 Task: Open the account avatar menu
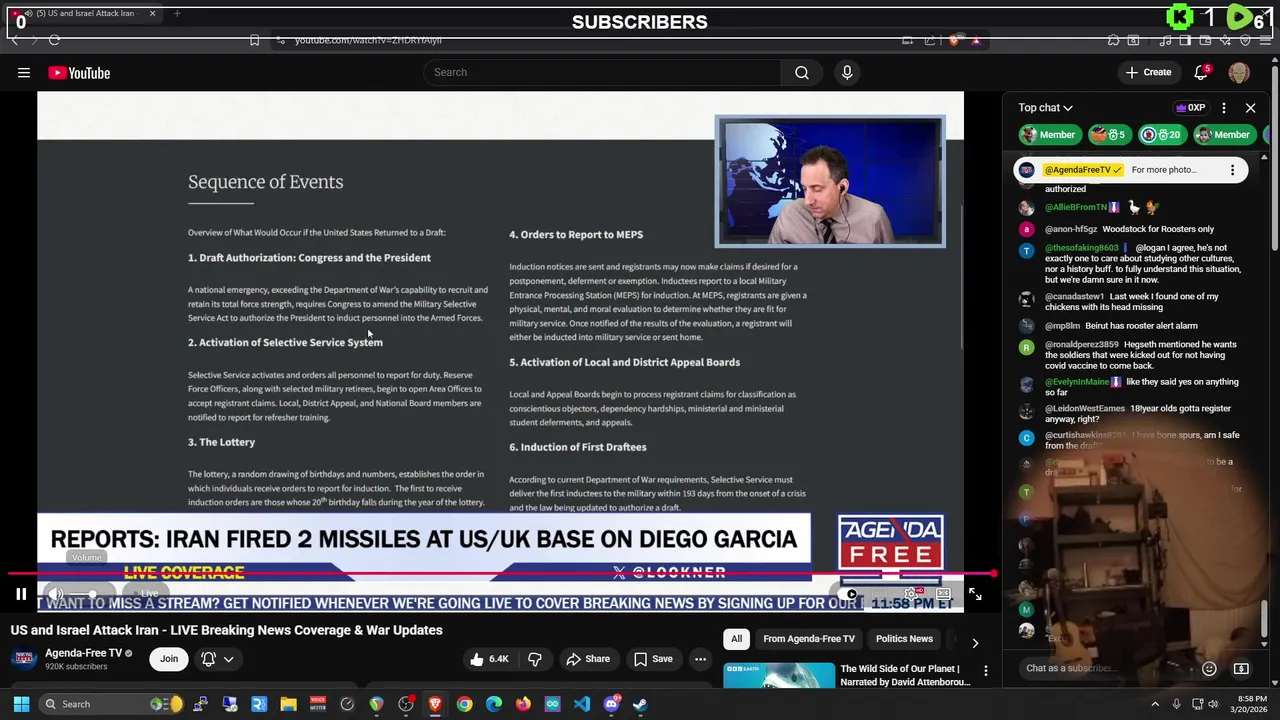[x=1239, y=72]
